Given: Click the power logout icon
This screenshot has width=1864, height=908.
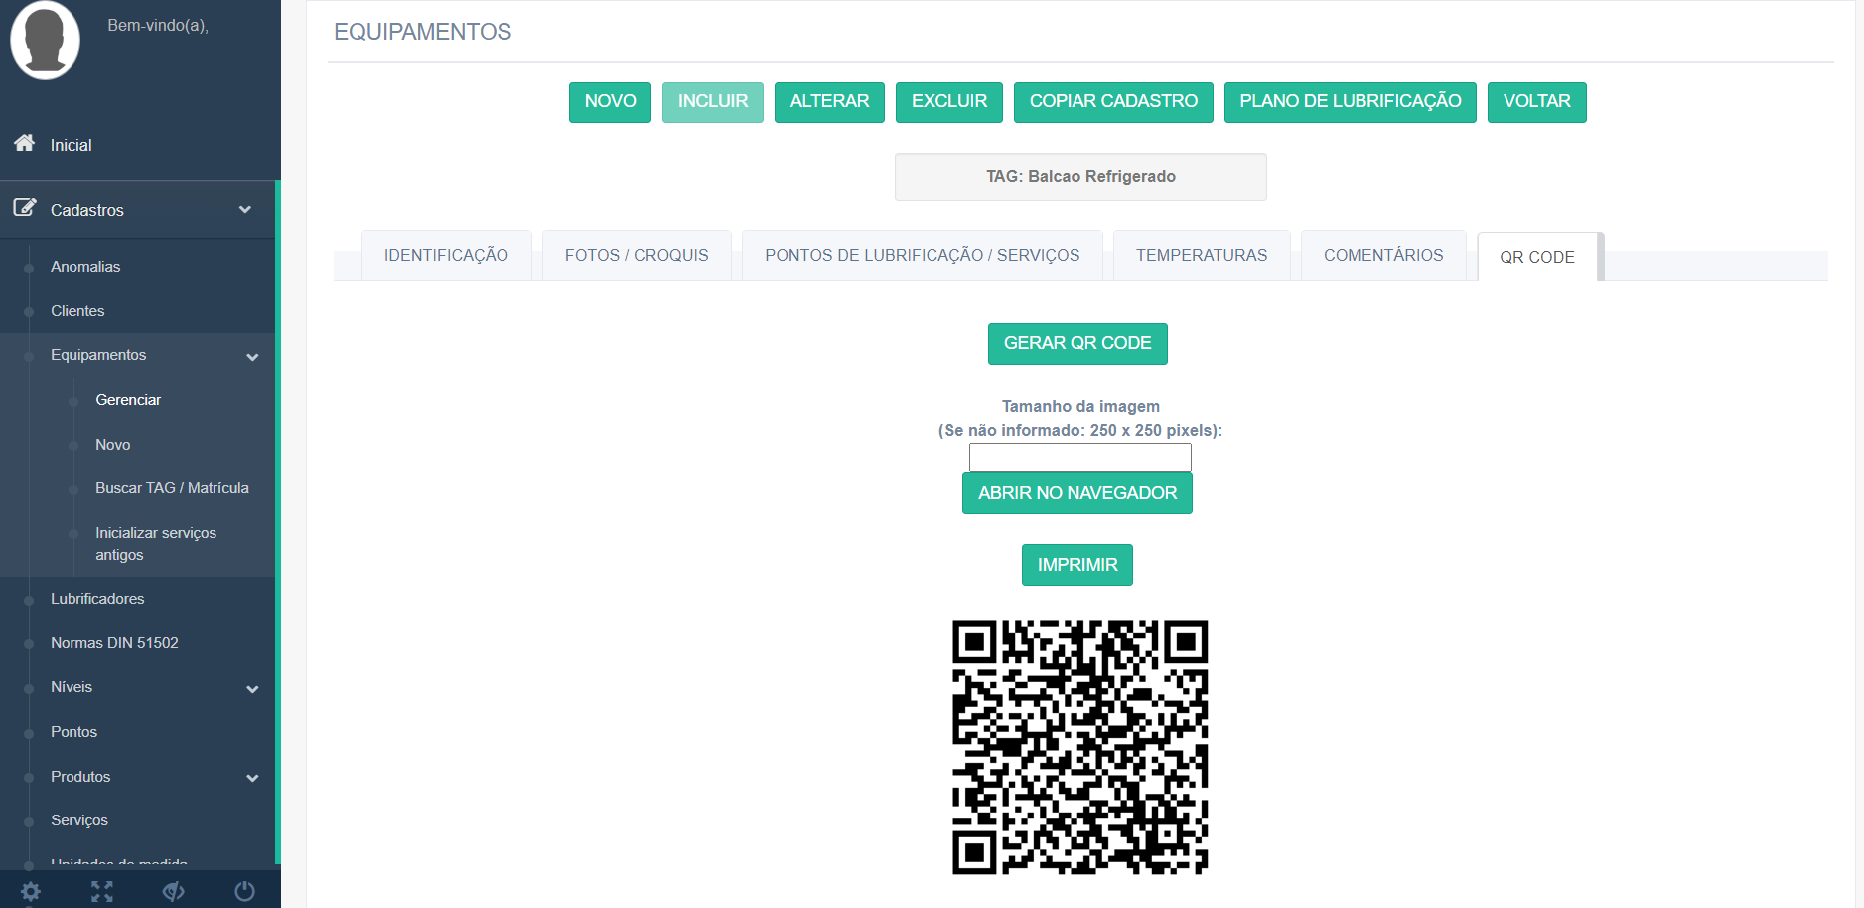Looking at the screenshot, I should 244,891.
